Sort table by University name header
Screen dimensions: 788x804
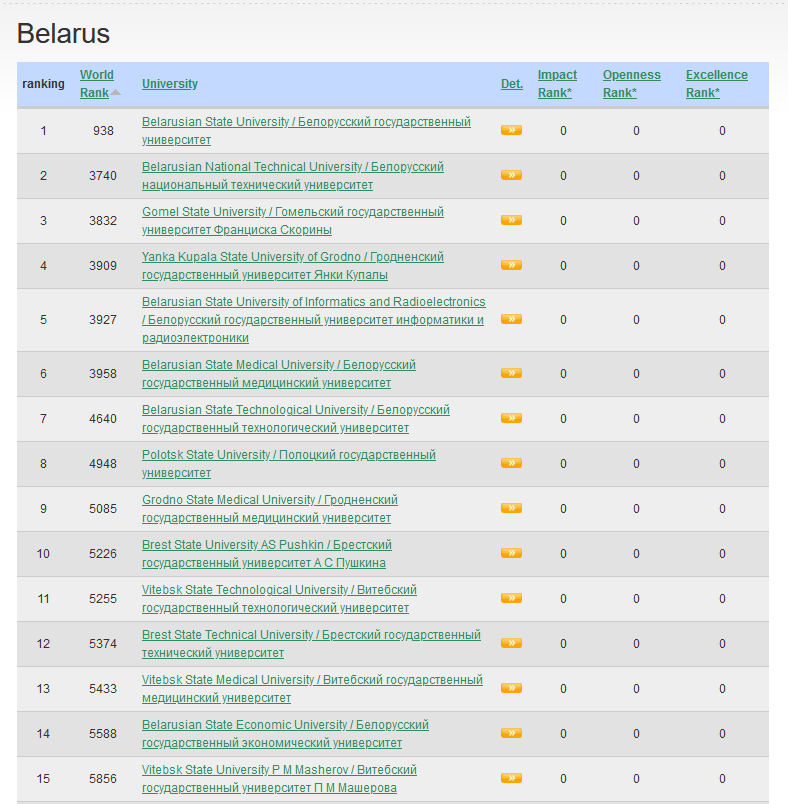pos(170,84)
